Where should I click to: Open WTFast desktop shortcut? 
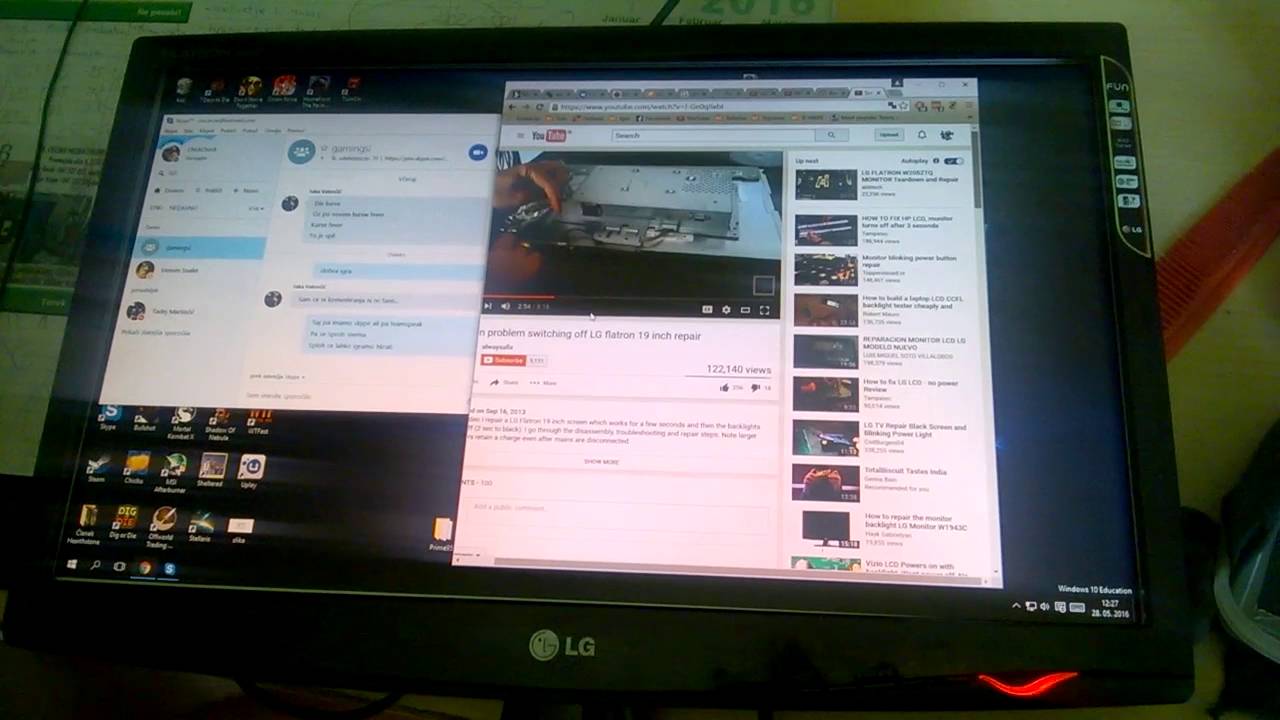tap(257, 420)
